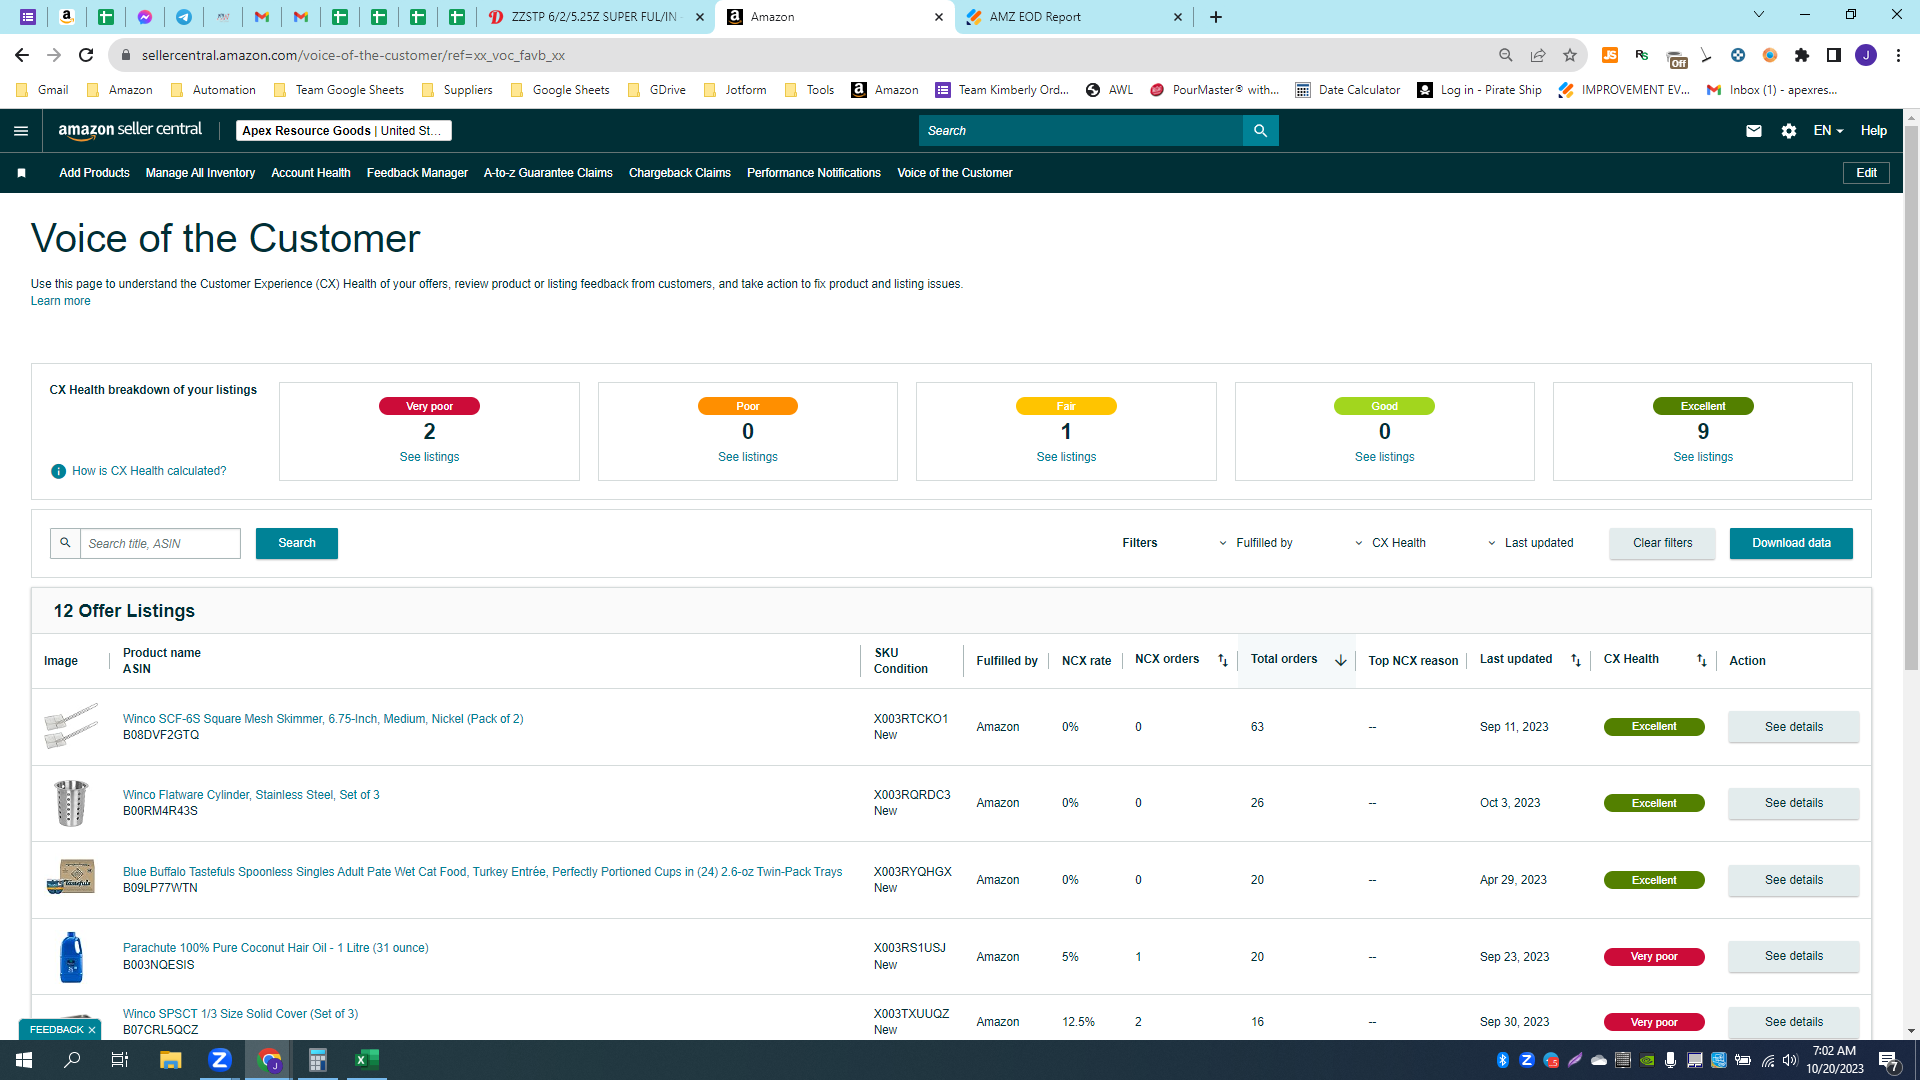Screen dimensions: 1920x1080
Task: Sort by Total orders down arrow
Action: [1340, 661]
